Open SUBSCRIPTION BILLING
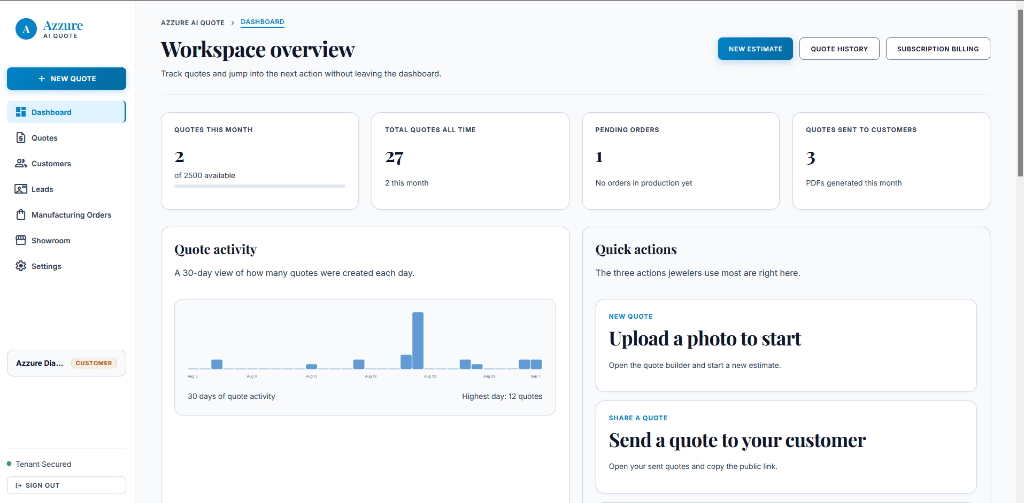 938,48
